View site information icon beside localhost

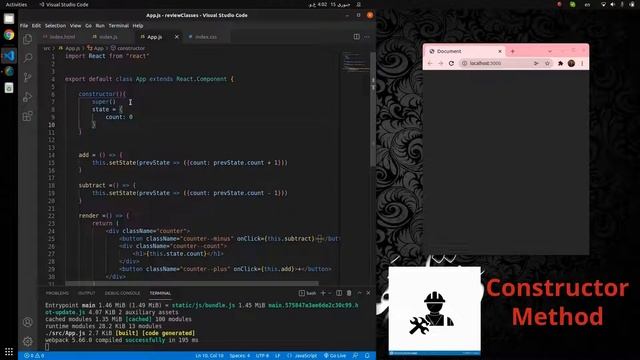pos(464,63)
